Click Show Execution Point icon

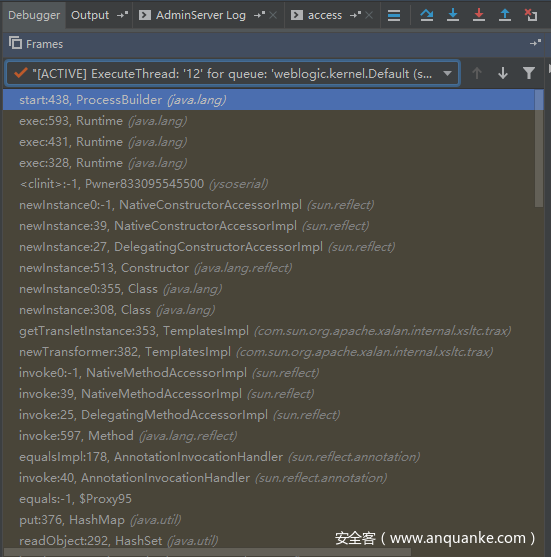[394, 15]
